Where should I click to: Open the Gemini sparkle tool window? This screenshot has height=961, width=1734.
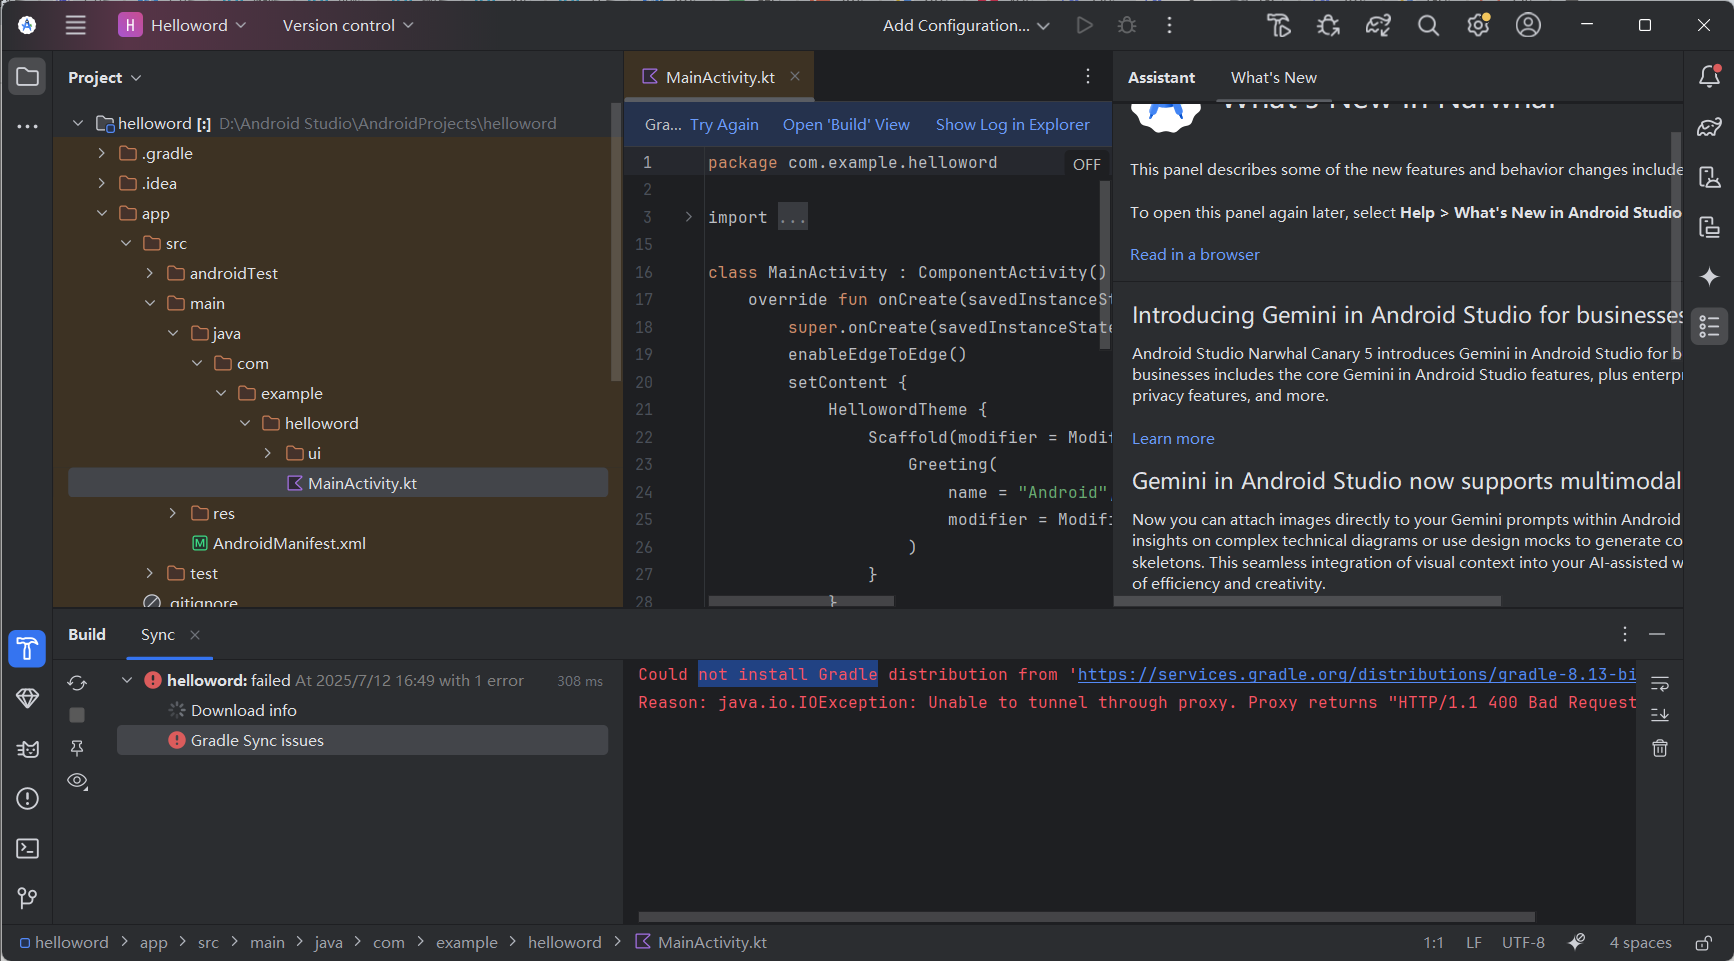coord(1709,276)
